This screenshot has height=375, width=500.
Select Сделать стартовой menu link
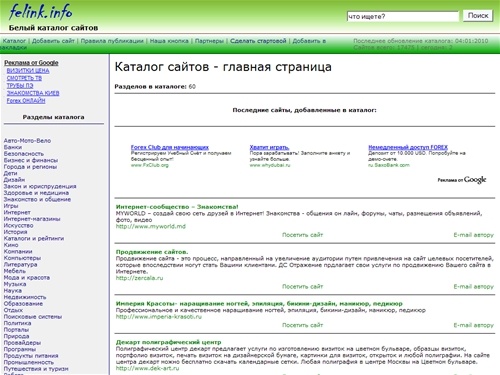(258, 41)
